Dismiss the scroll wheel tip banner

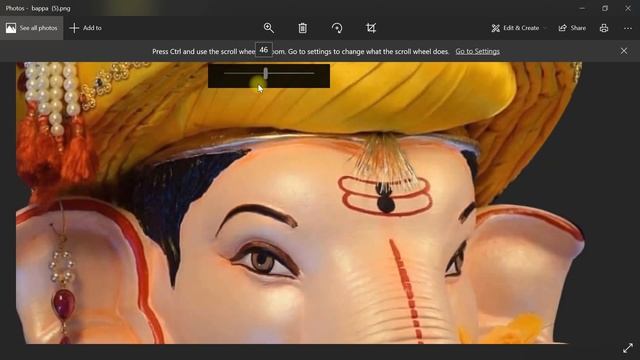(x=624, y=51)
